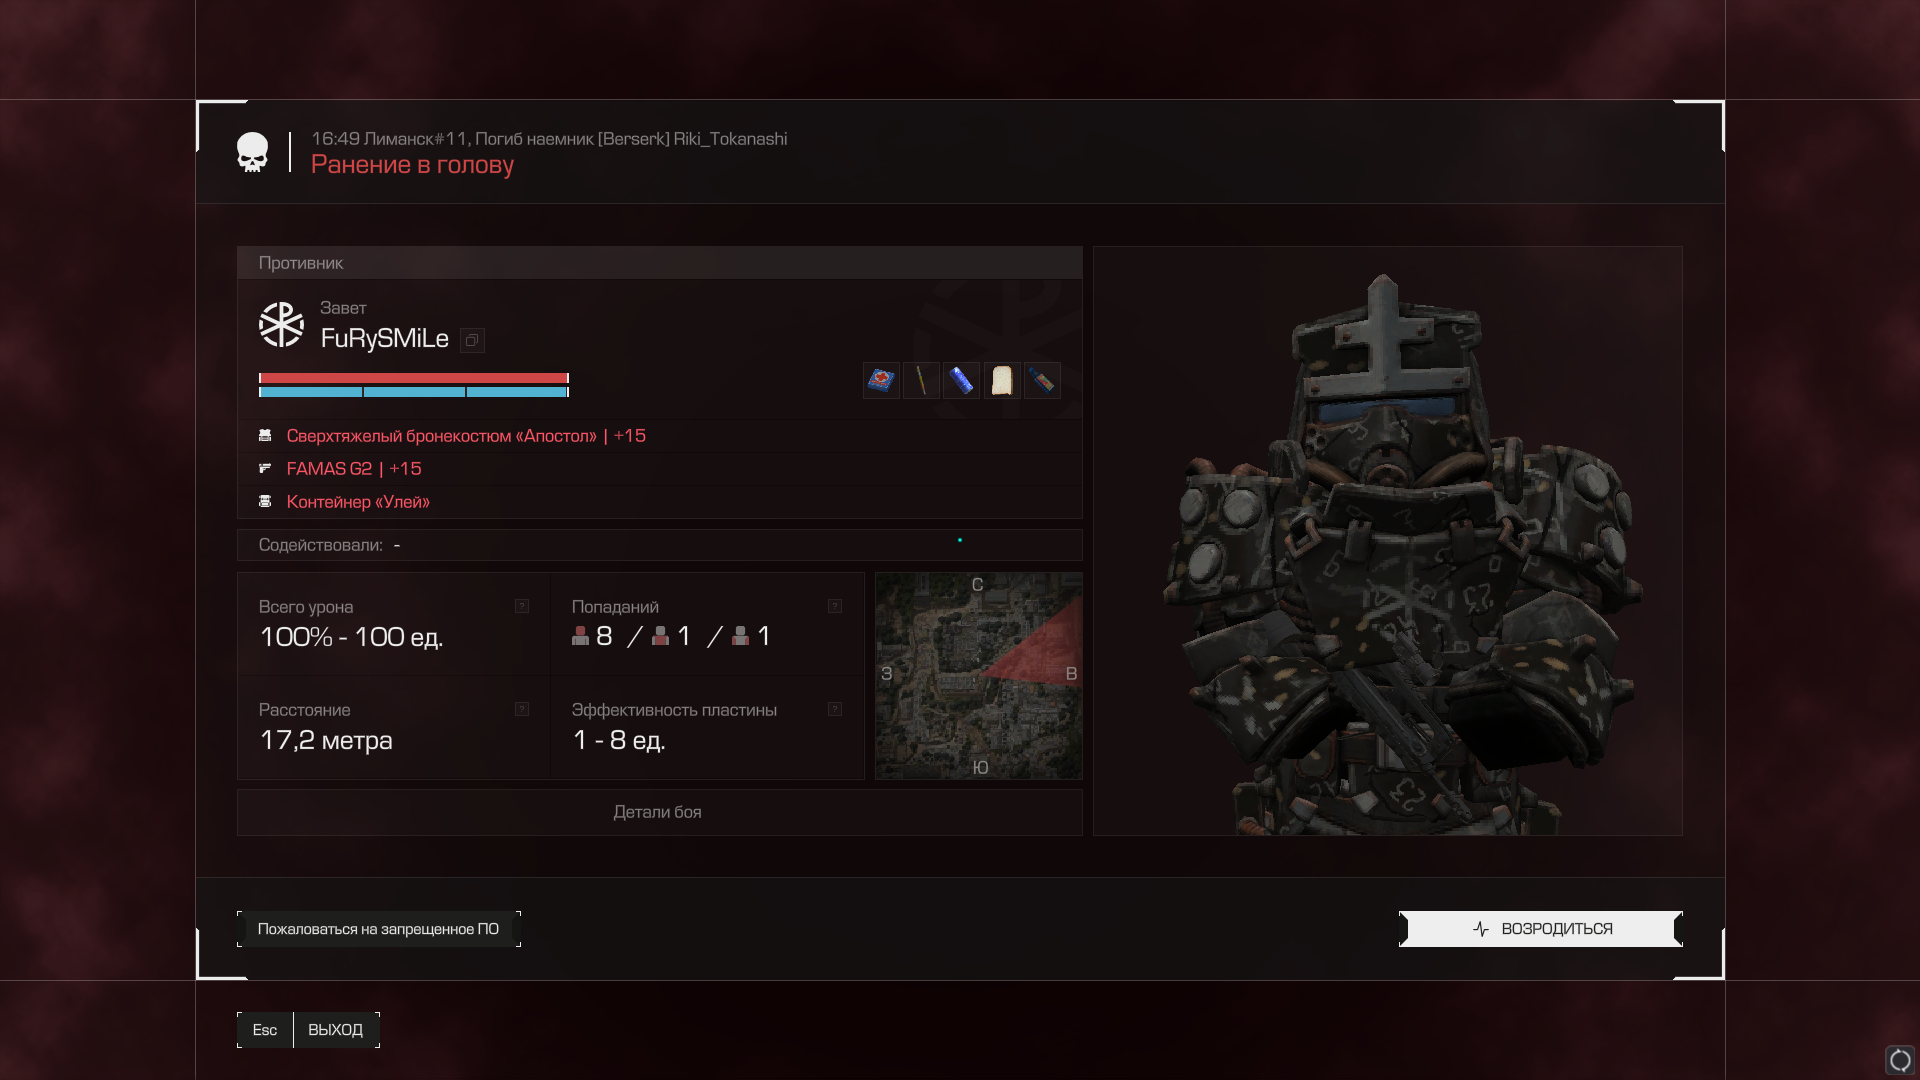Open the Апостол armor suit entry
The height and width of the screenshot is (1080, 1920).
pos(466,436)
